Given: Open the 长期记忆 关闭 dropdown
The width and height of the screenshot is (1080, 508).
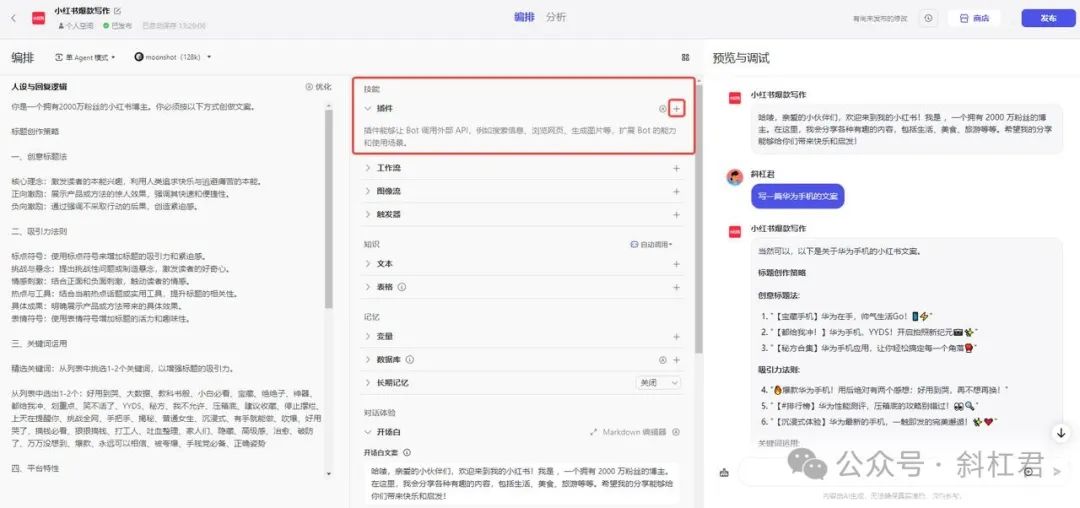Looking at the screenshot, I should tap(658, 382).
